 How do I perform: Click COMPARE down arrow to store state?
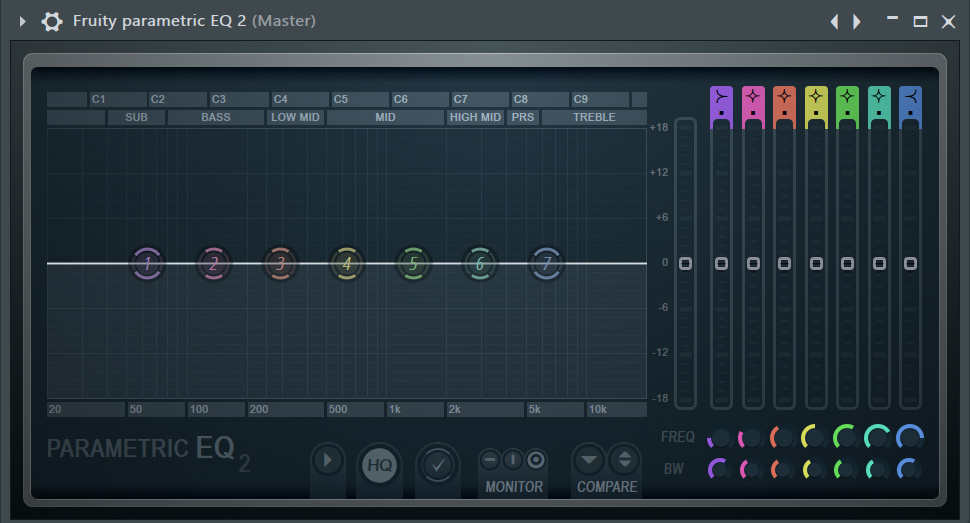[589, 460]
